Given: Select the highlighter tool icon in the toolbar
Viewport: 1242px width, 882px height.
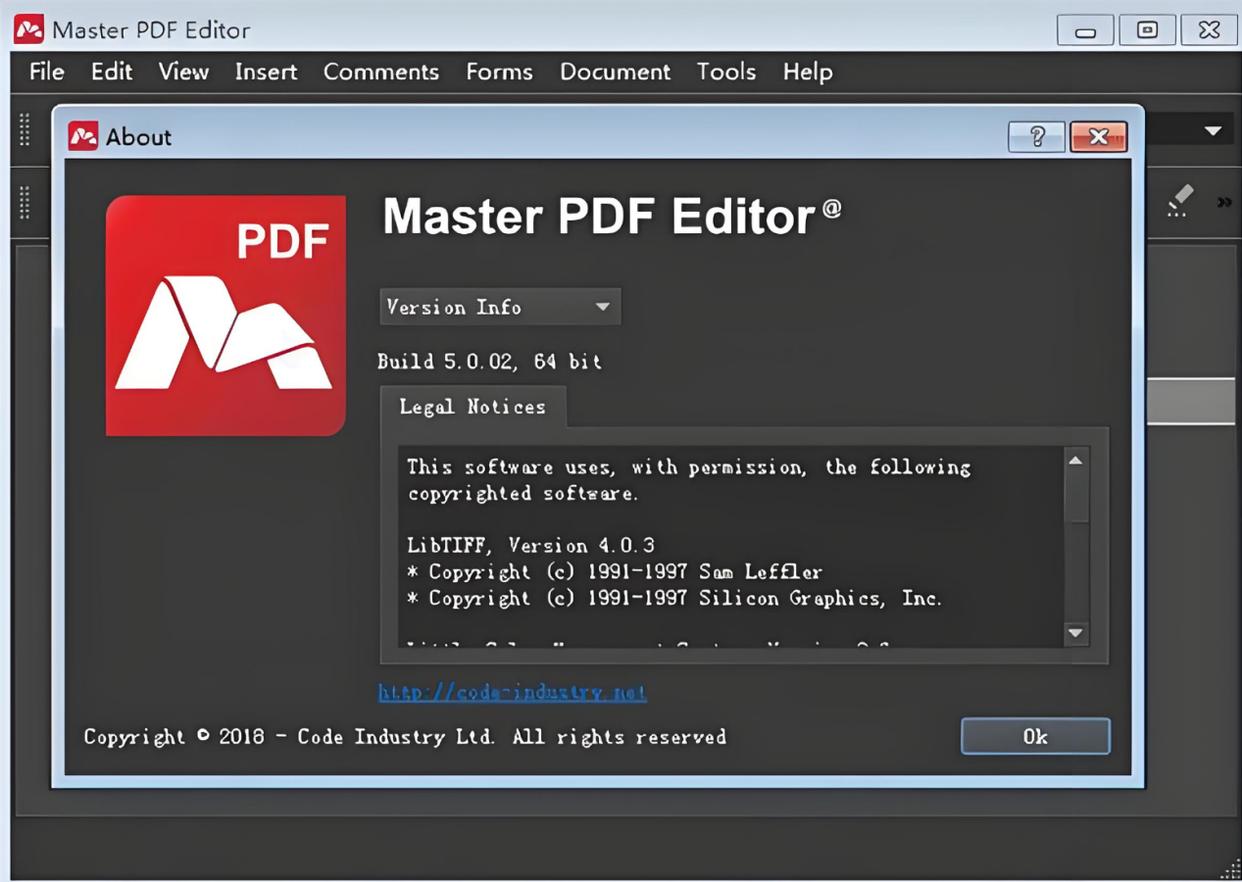Looking at the screenshot, I should click(1180, 200).
